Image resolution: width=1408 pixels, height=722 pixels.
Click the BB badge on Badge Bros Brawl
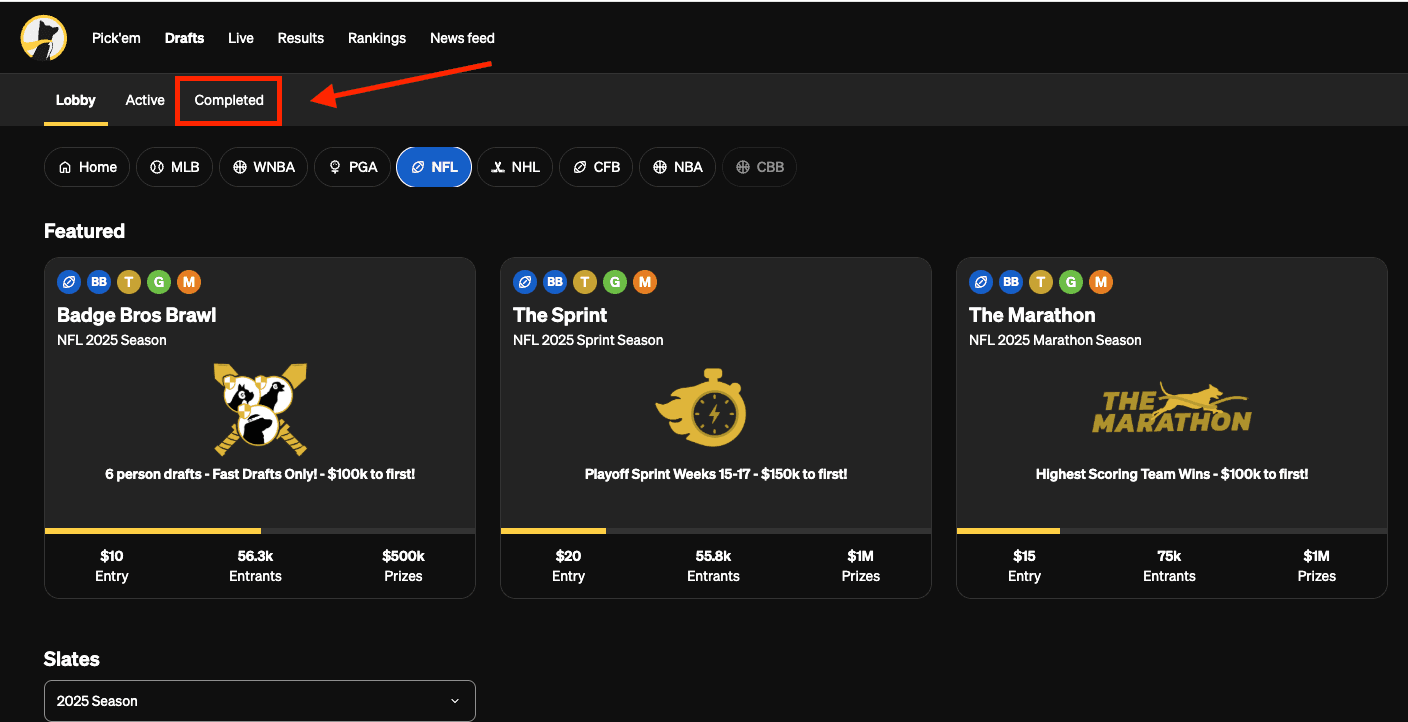click(99, 282)
